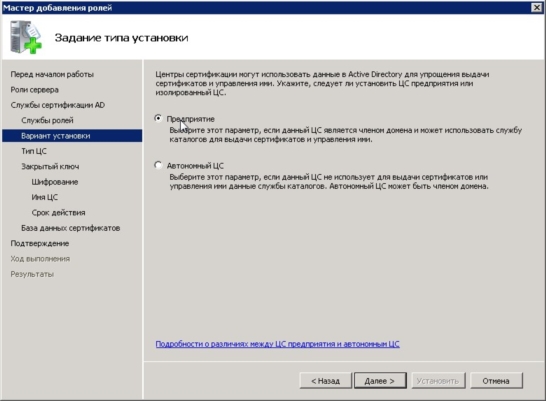Image resolution: width=546 pixels, height=401 pixels.
Task: Click the Отмена button
Action: [496, 381]
